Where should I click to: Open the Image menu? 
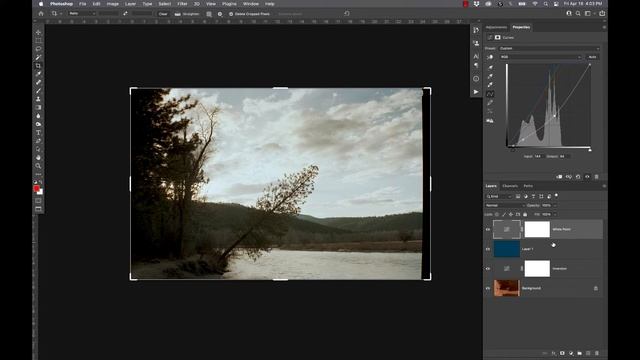113,4
